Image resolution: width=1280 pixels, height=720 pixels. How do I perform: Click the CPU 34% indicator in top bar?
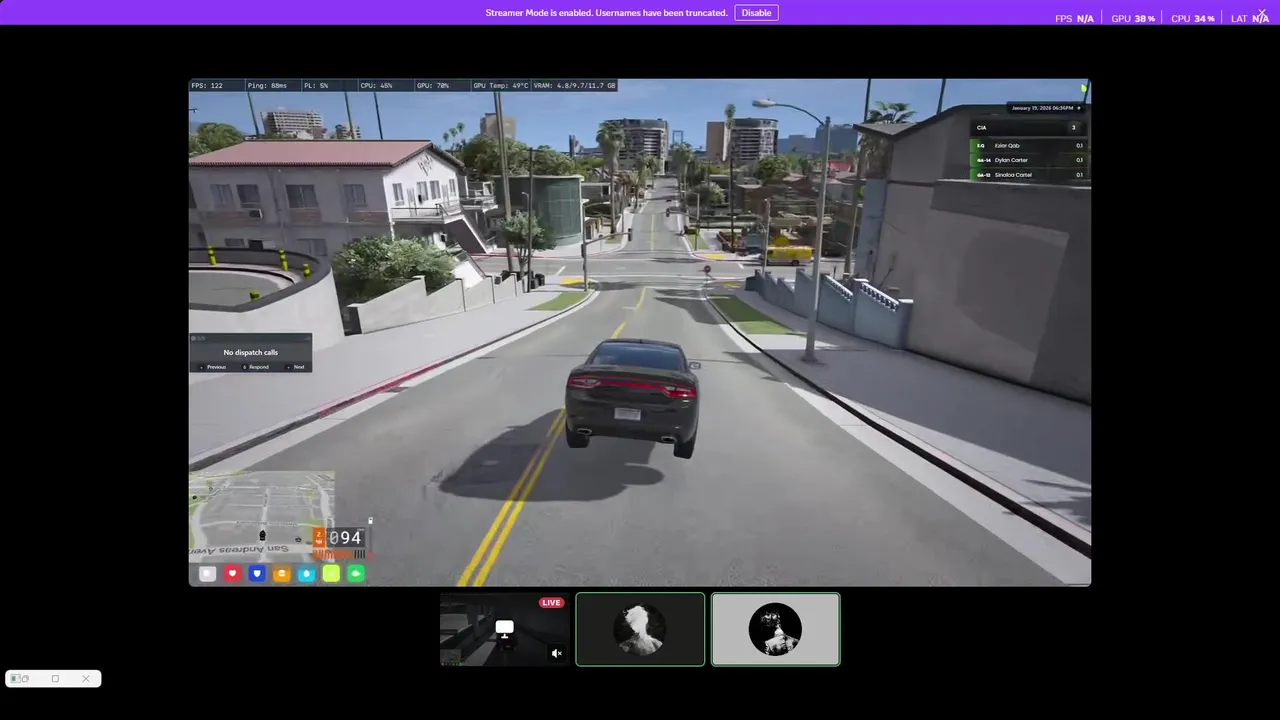(x=1193, y=19)
